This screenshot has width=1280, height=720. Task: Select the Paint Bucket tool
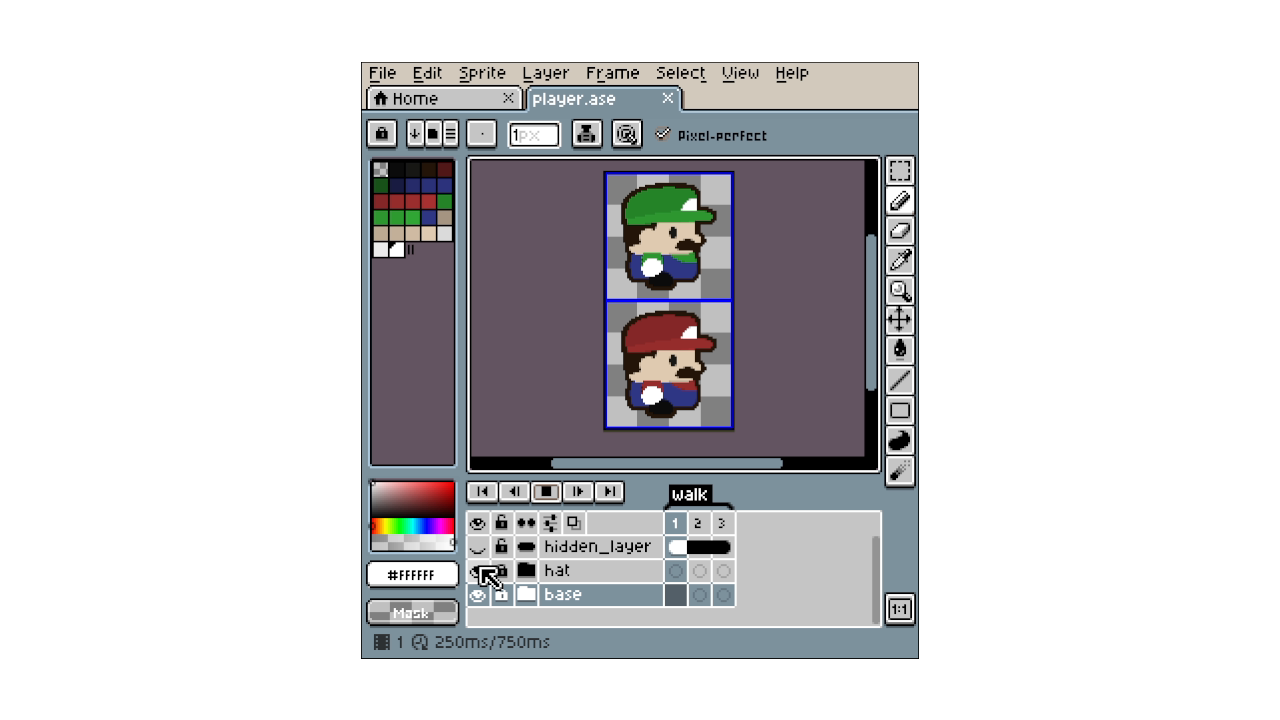tap(900, 350)
